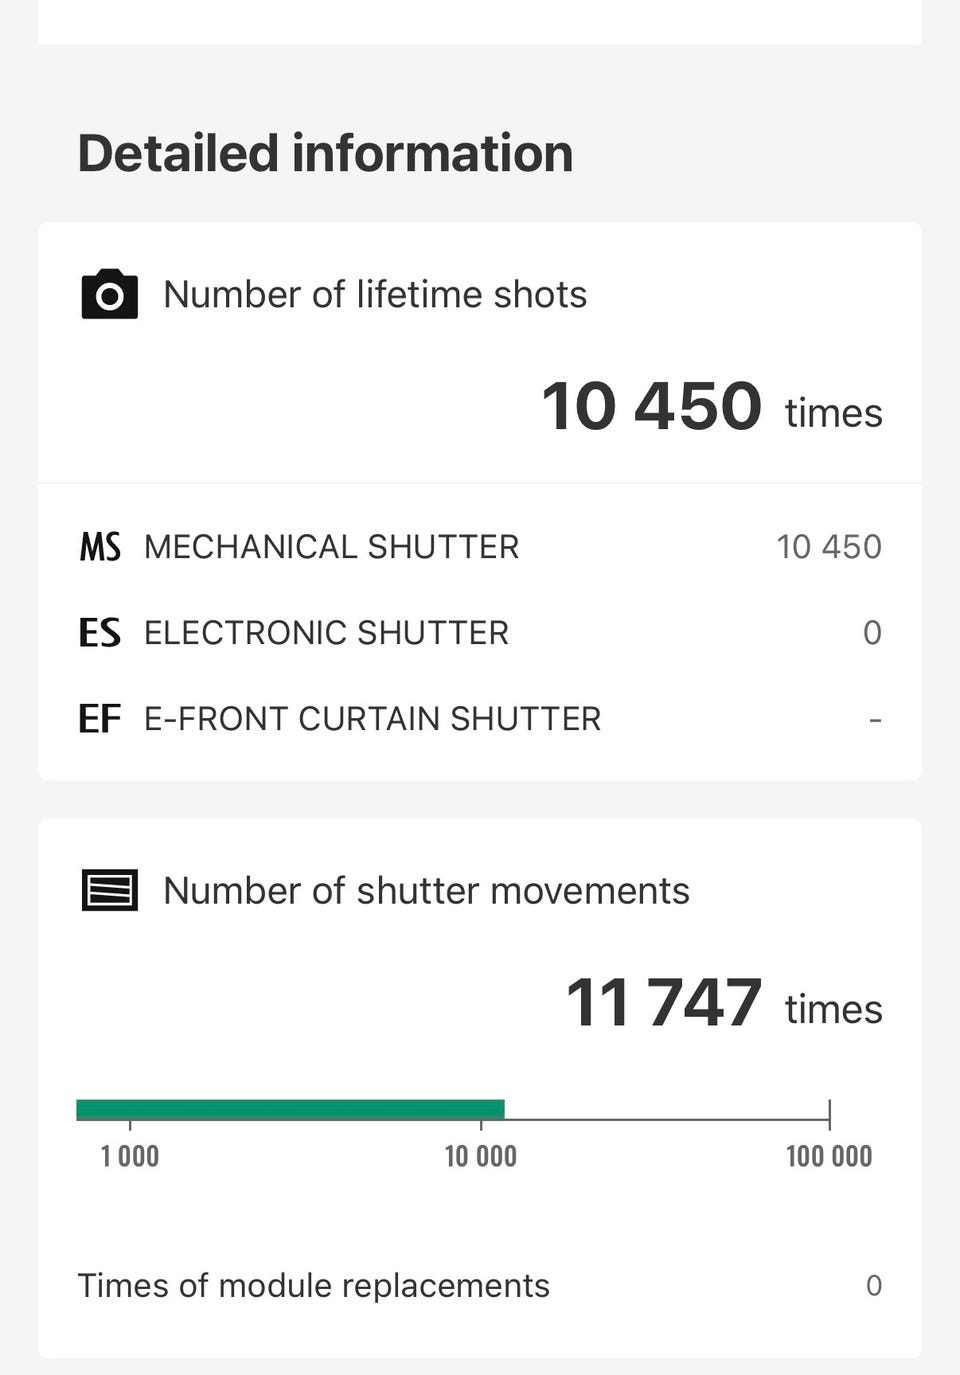
Task: Select the MS mechanical shutter icon
Action: [100, 547]
